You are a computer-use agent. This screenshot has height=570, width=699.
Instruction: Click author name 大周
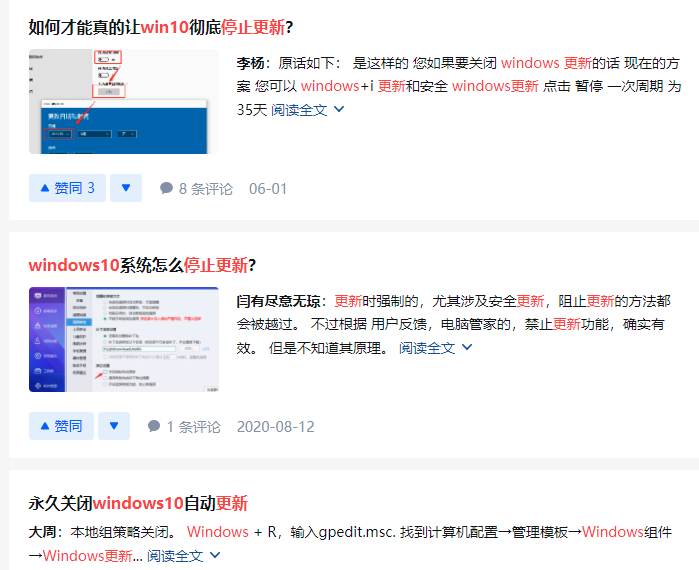pos(42,532)
